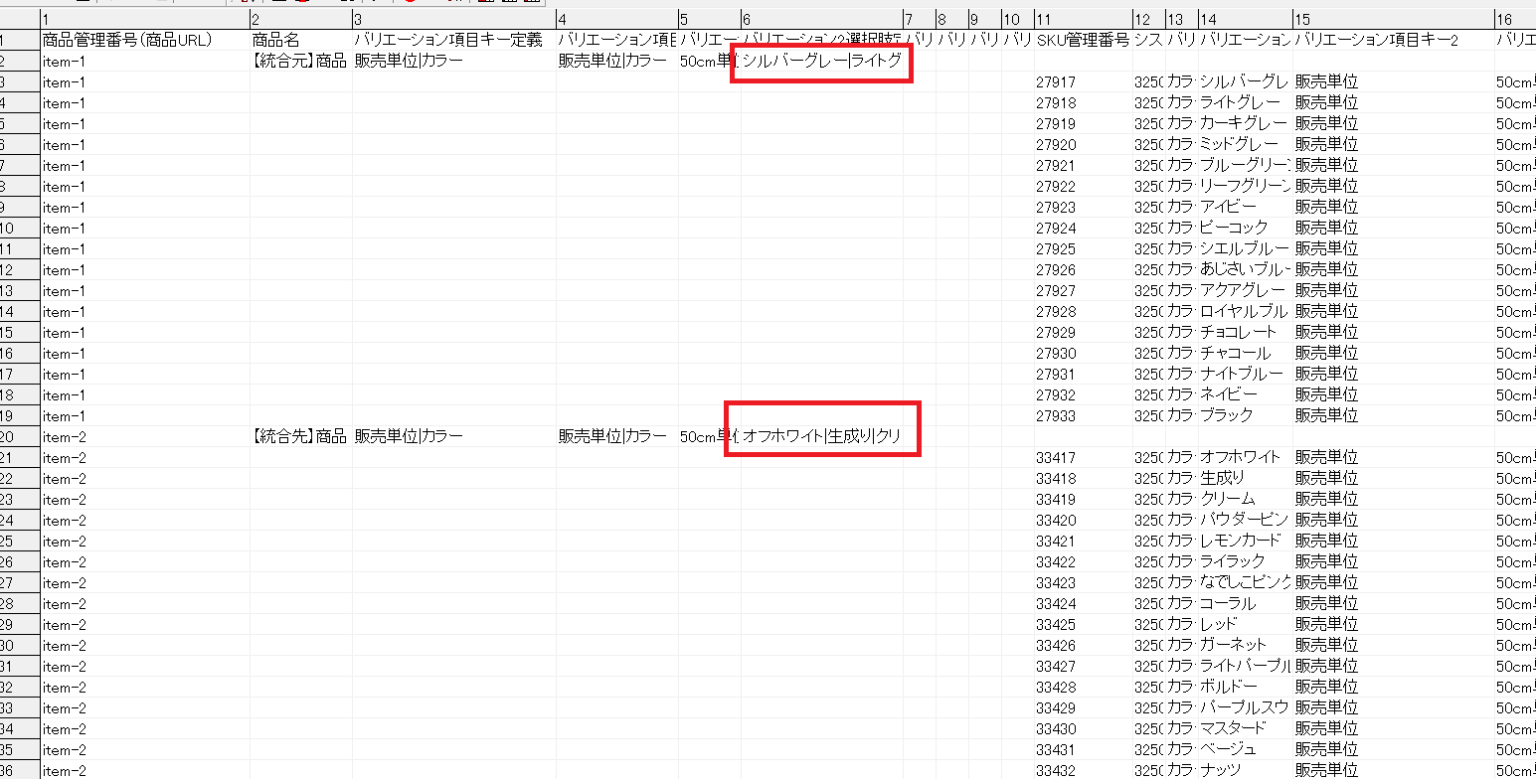Click the チョコレート color cell

[1243, 332]
